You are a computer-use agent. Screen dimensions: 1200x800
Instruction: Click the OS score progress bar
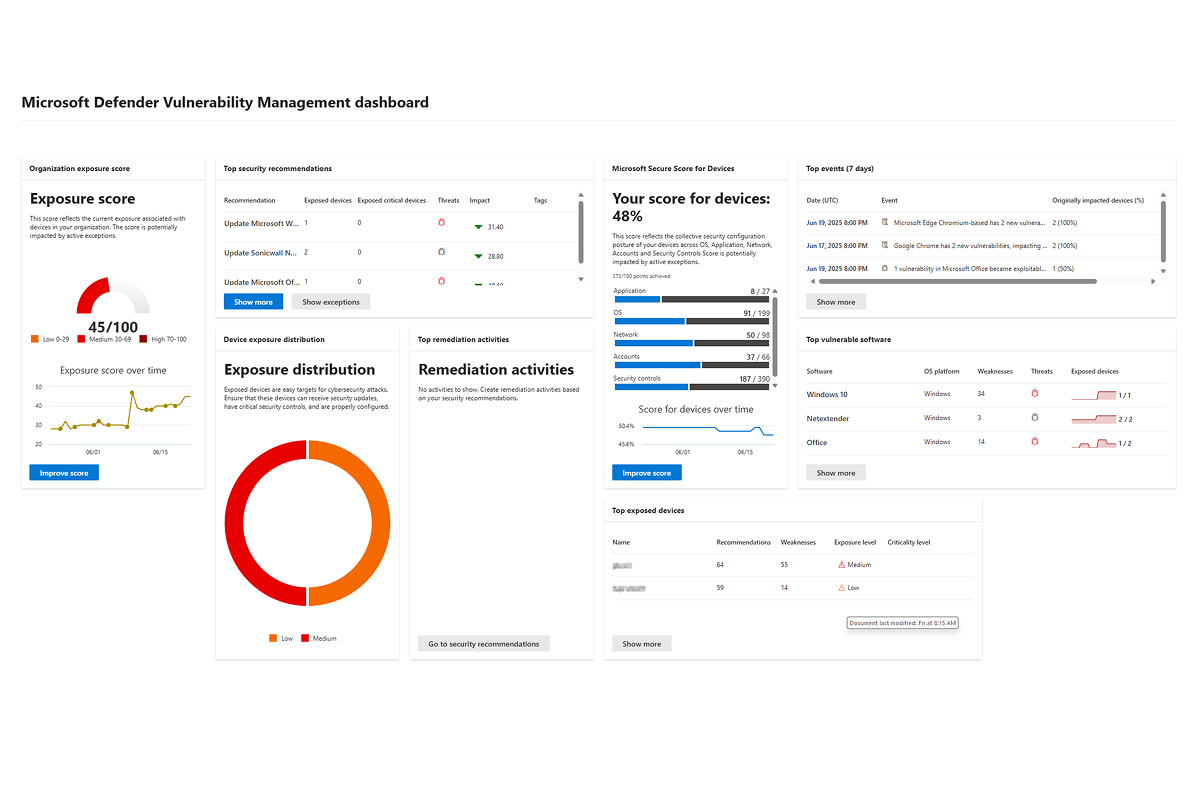coord(691,321)
